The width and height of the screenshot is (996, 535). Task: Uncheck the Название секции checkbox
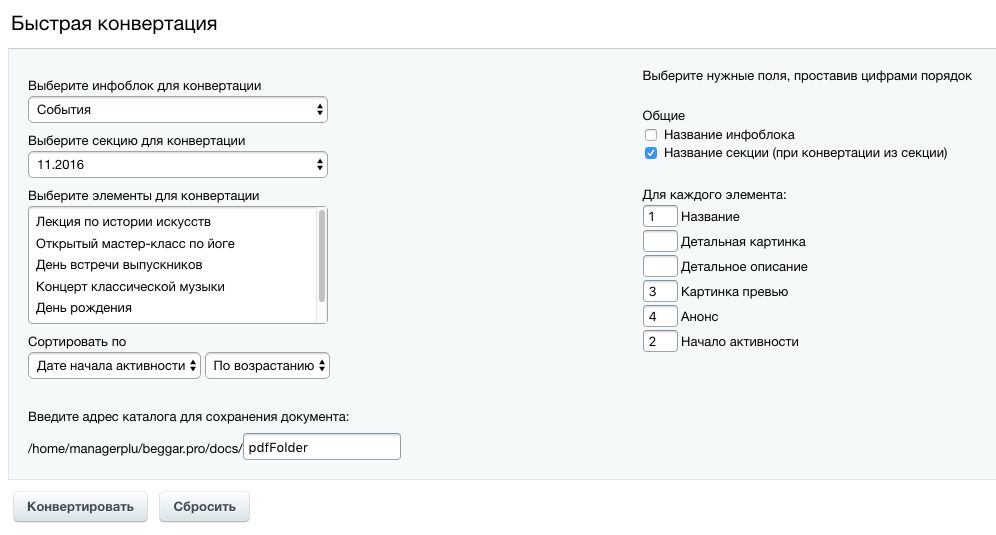(x=651, y=154)
